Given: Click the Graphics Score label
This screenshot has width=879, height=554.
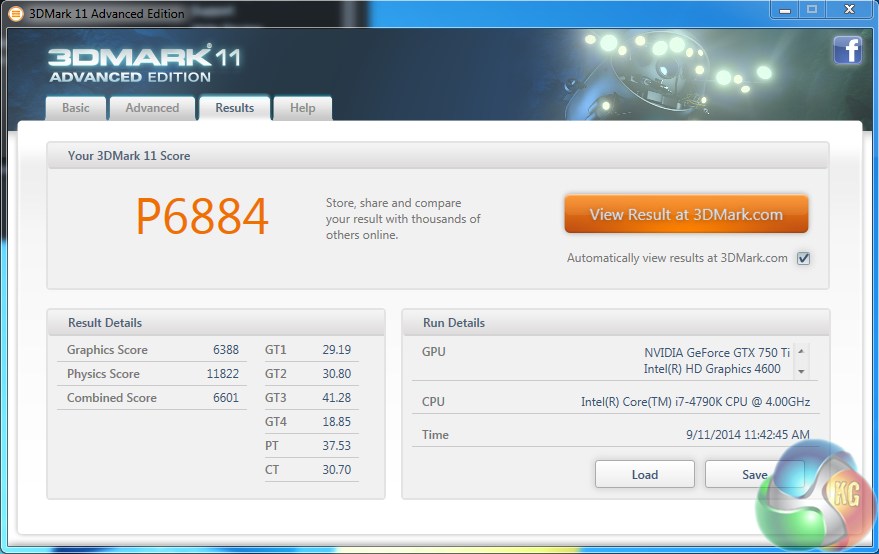Looking at the screenshot, I should tap(107, 350).
